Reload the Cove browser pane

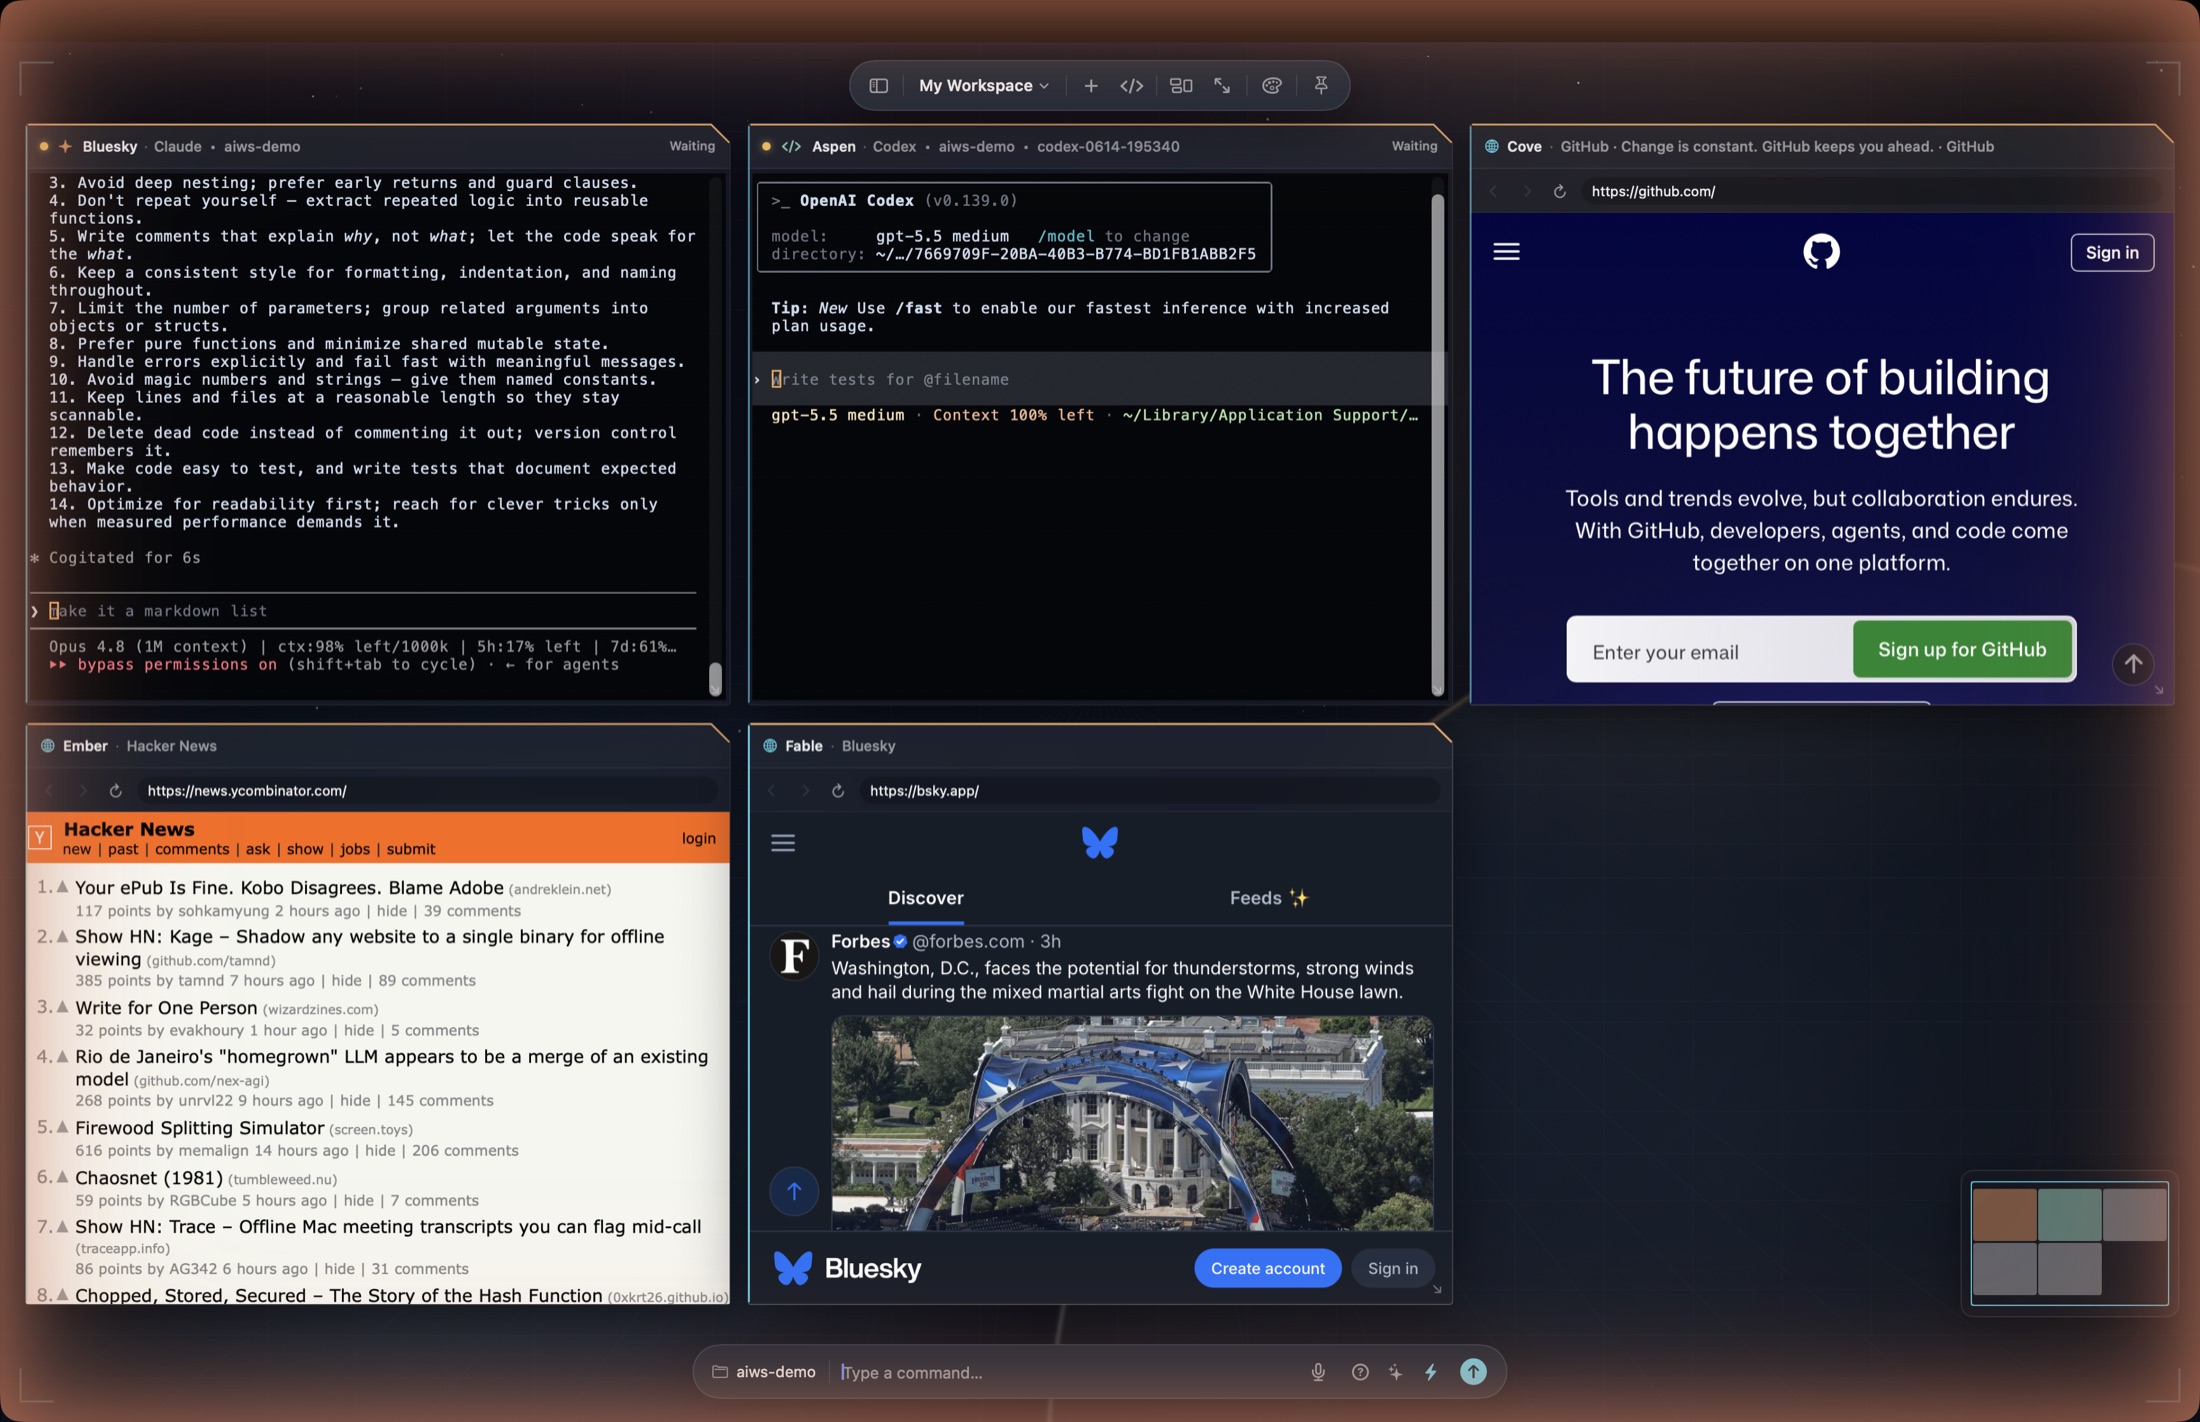pyautogui.click(x=1559, y=191)
